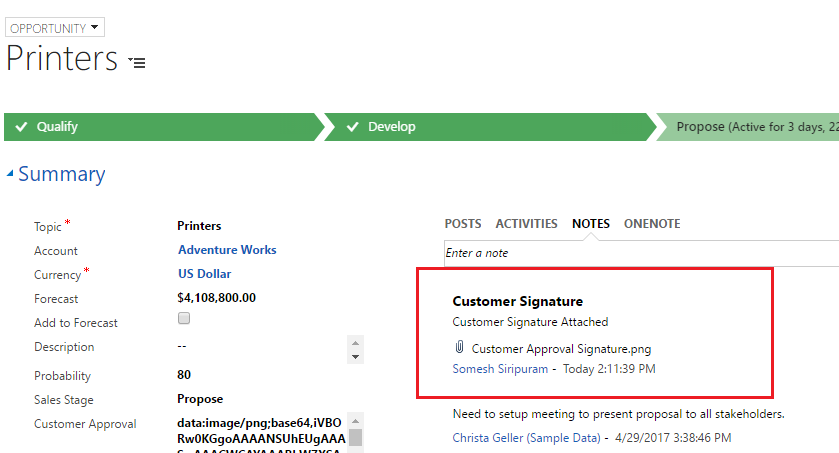Image resolution: width=839 pixels, height=453 pixels.
Task: Click the Description field down arrow
Action: [x=353, y=355]
